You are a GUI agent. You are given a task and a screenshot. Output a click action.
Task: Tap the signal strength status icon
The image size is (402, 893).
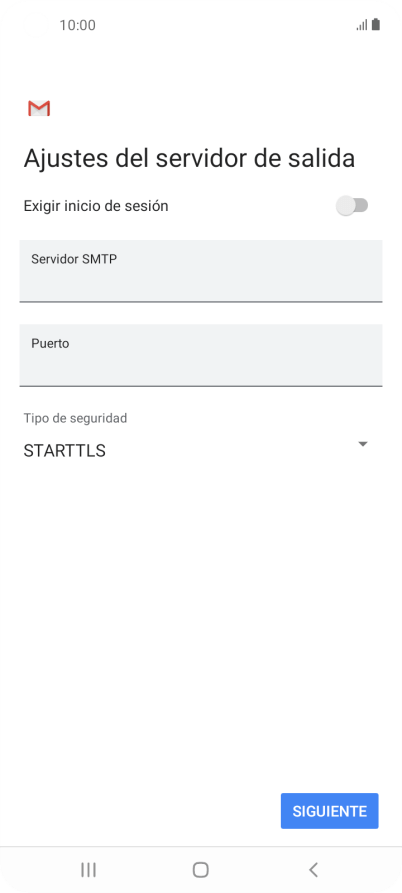pyautogui.click(x=362, y=25)
